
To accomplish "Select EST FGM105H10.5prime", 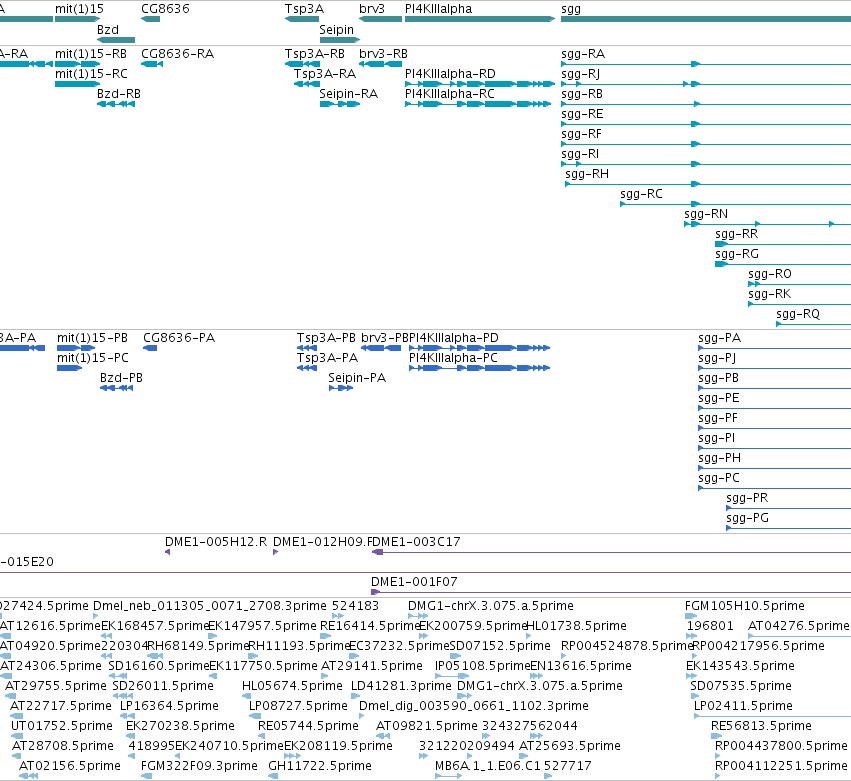I will [x=691, y=616].
